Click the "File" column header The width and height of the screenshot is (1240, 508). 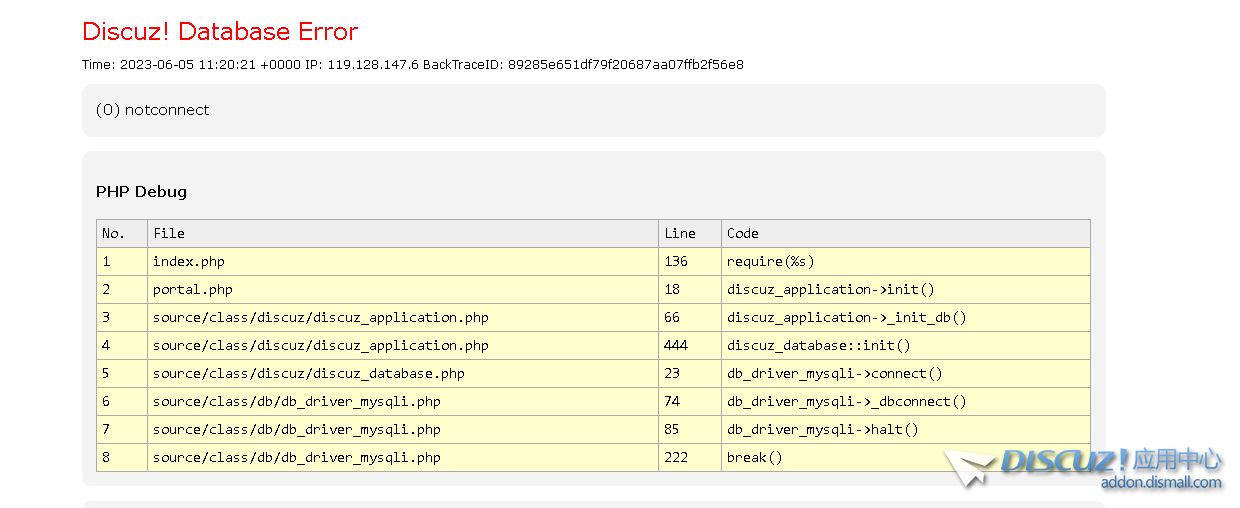click(x=169, y=234)
